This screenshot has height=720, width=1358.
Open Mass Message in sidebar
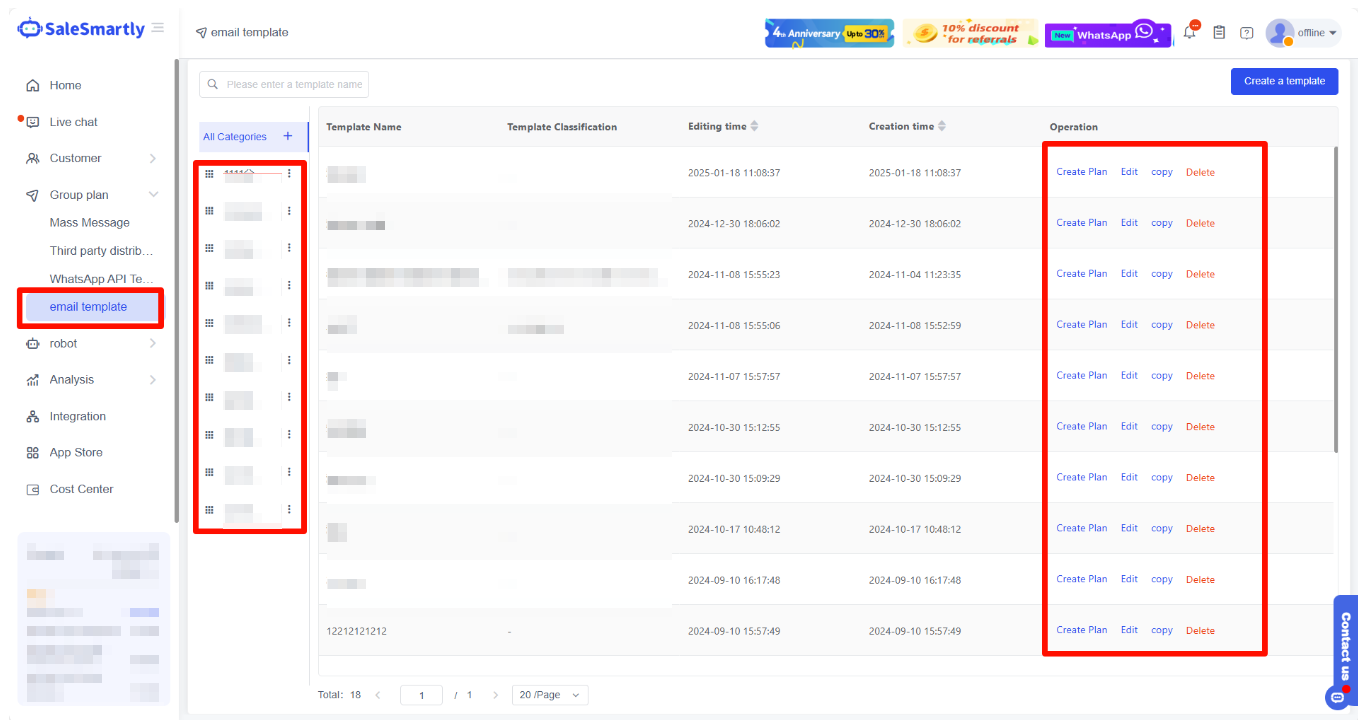click(90, 223)
